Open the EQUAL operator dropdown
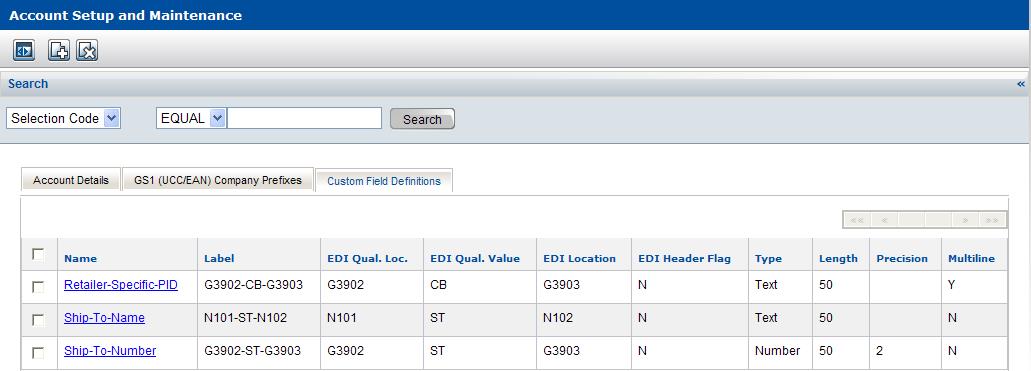This screenshot has width=1031, height=371. [x=191, y=118]
